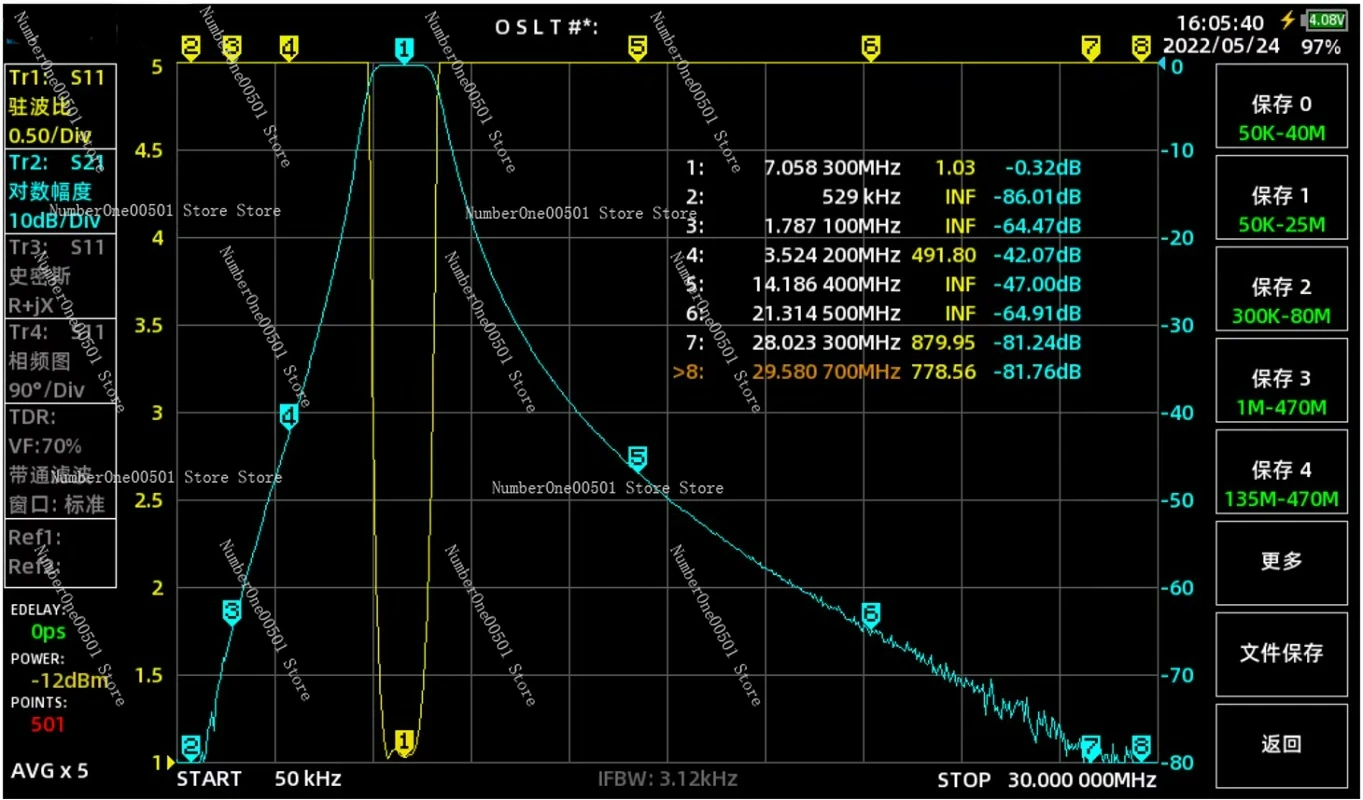Click yellow marker 6 flag at the top
Viewport: 1363px width, 800px height.
[870, 49]
